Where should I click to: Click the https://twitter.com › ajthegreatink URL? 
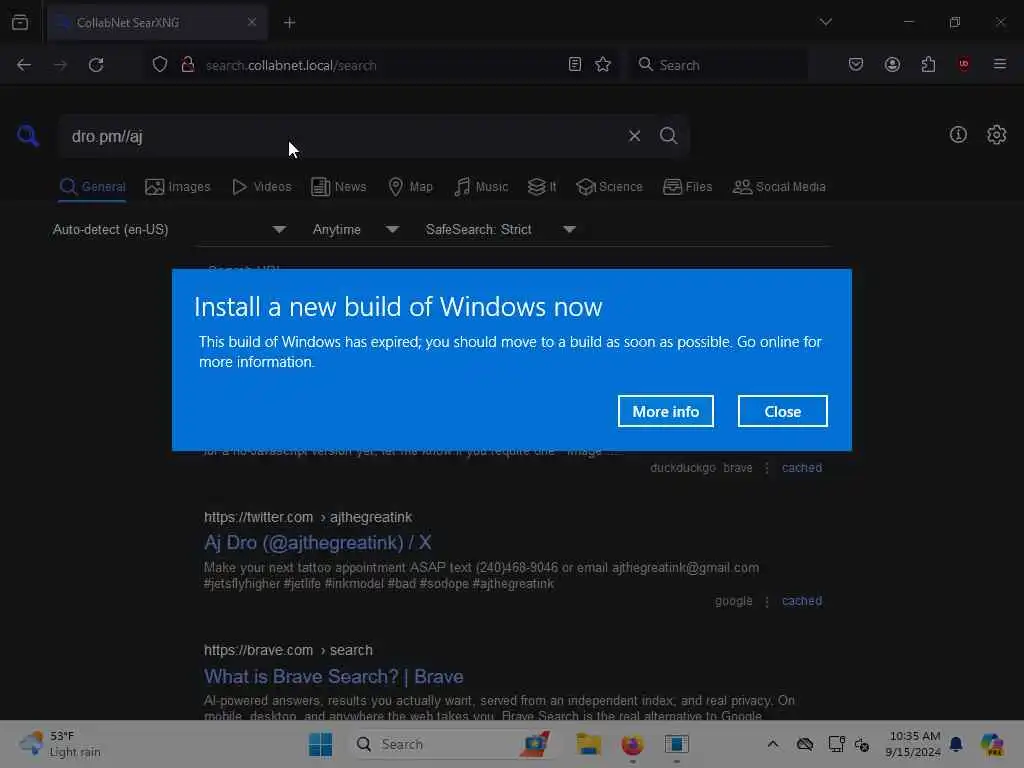pos(308,517)
